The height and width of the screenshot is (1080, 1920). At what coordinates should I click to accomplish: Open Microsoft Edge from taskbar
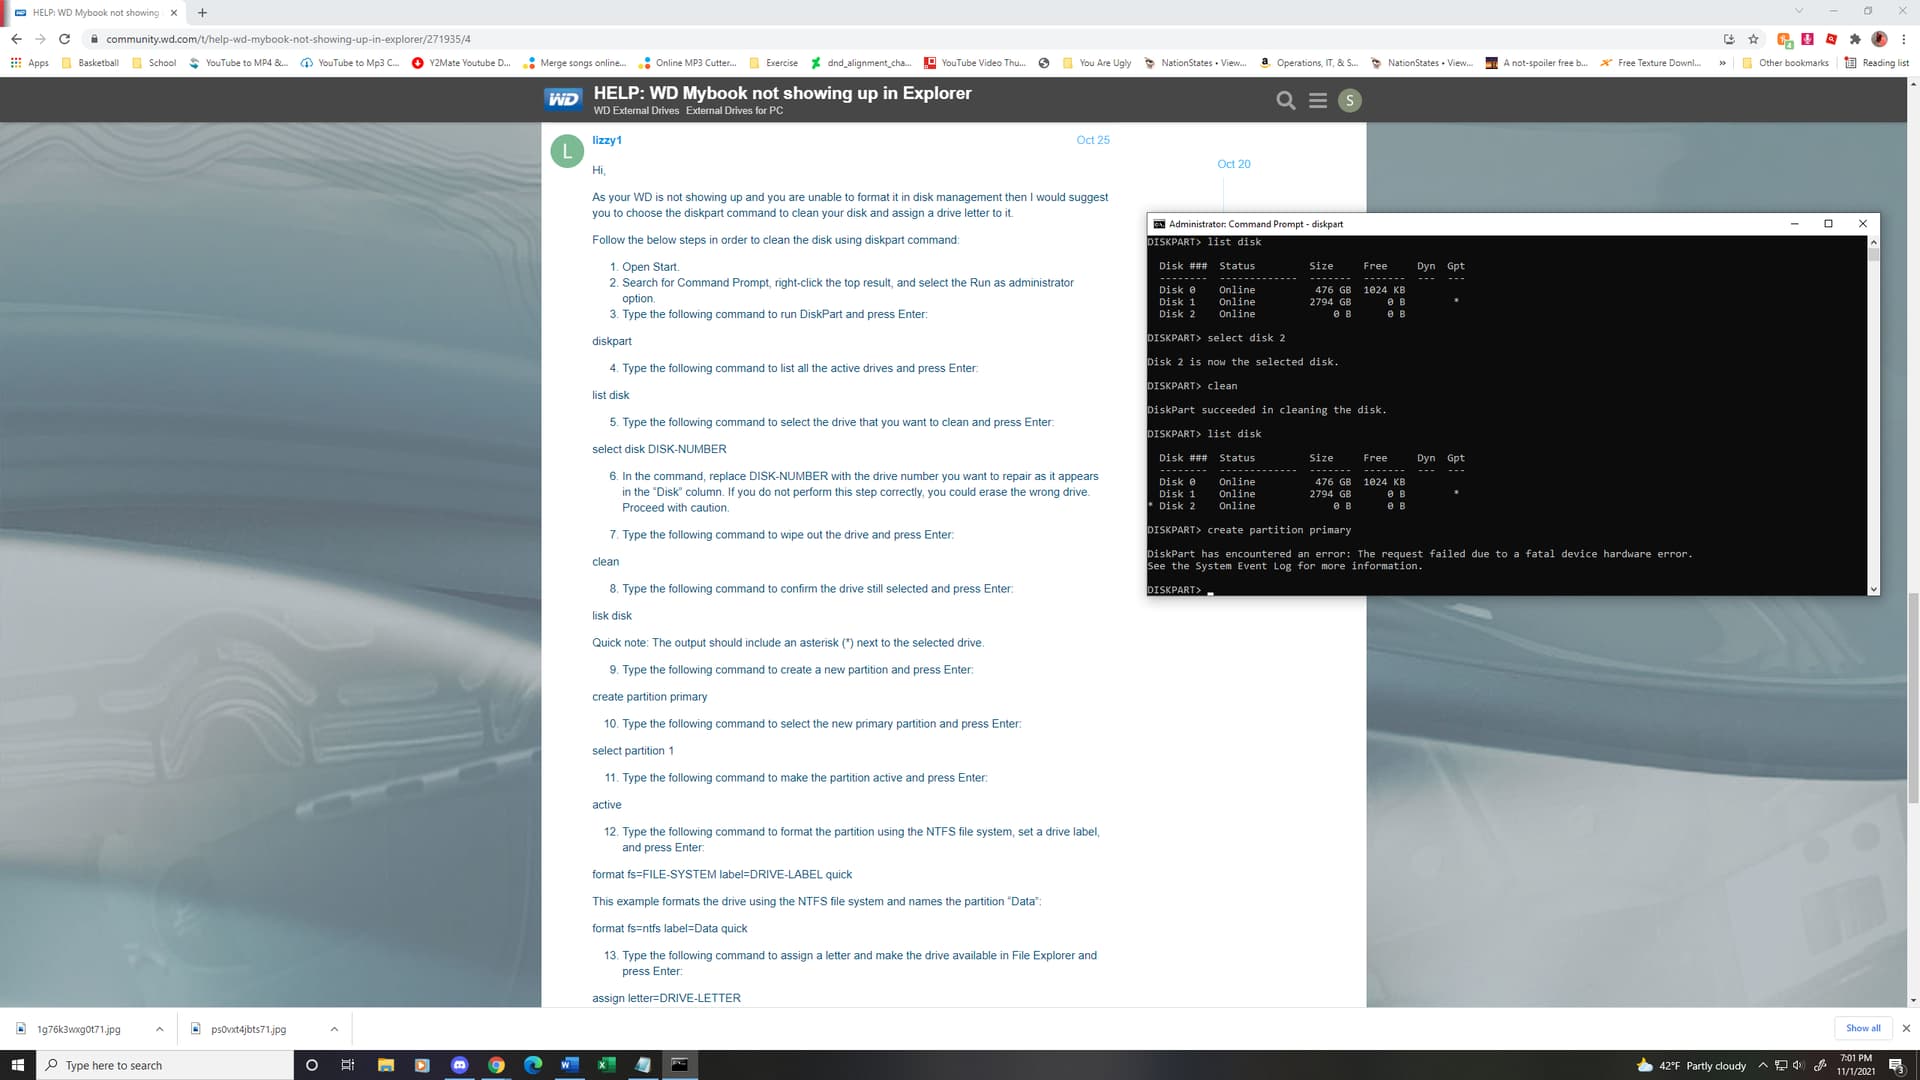pyautogui.click(x=533, y=1065)
